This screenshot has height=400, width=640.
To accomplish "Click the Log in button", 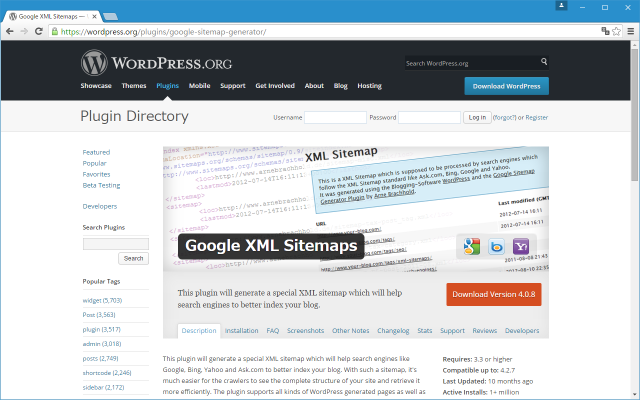I will (x=477, y=118).
